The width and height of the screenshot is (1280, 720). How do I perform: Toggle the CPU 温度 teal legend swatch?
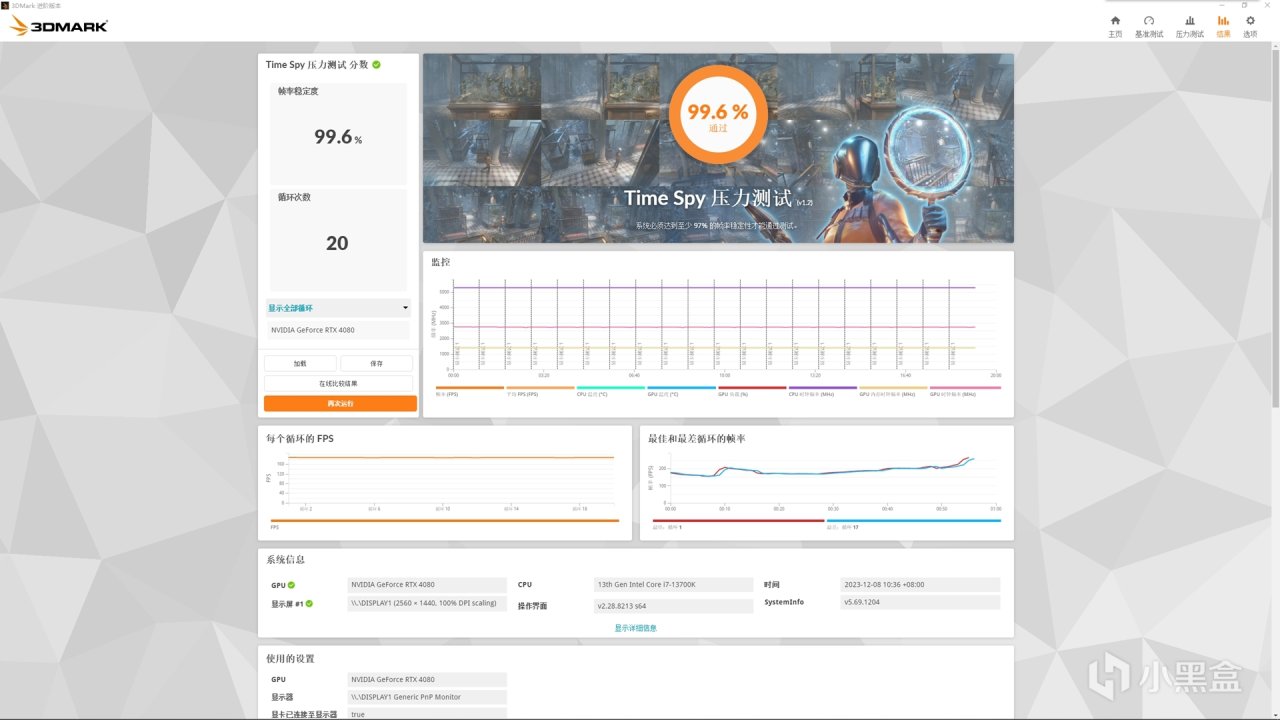pyautogui.click(x=611, y=388)
